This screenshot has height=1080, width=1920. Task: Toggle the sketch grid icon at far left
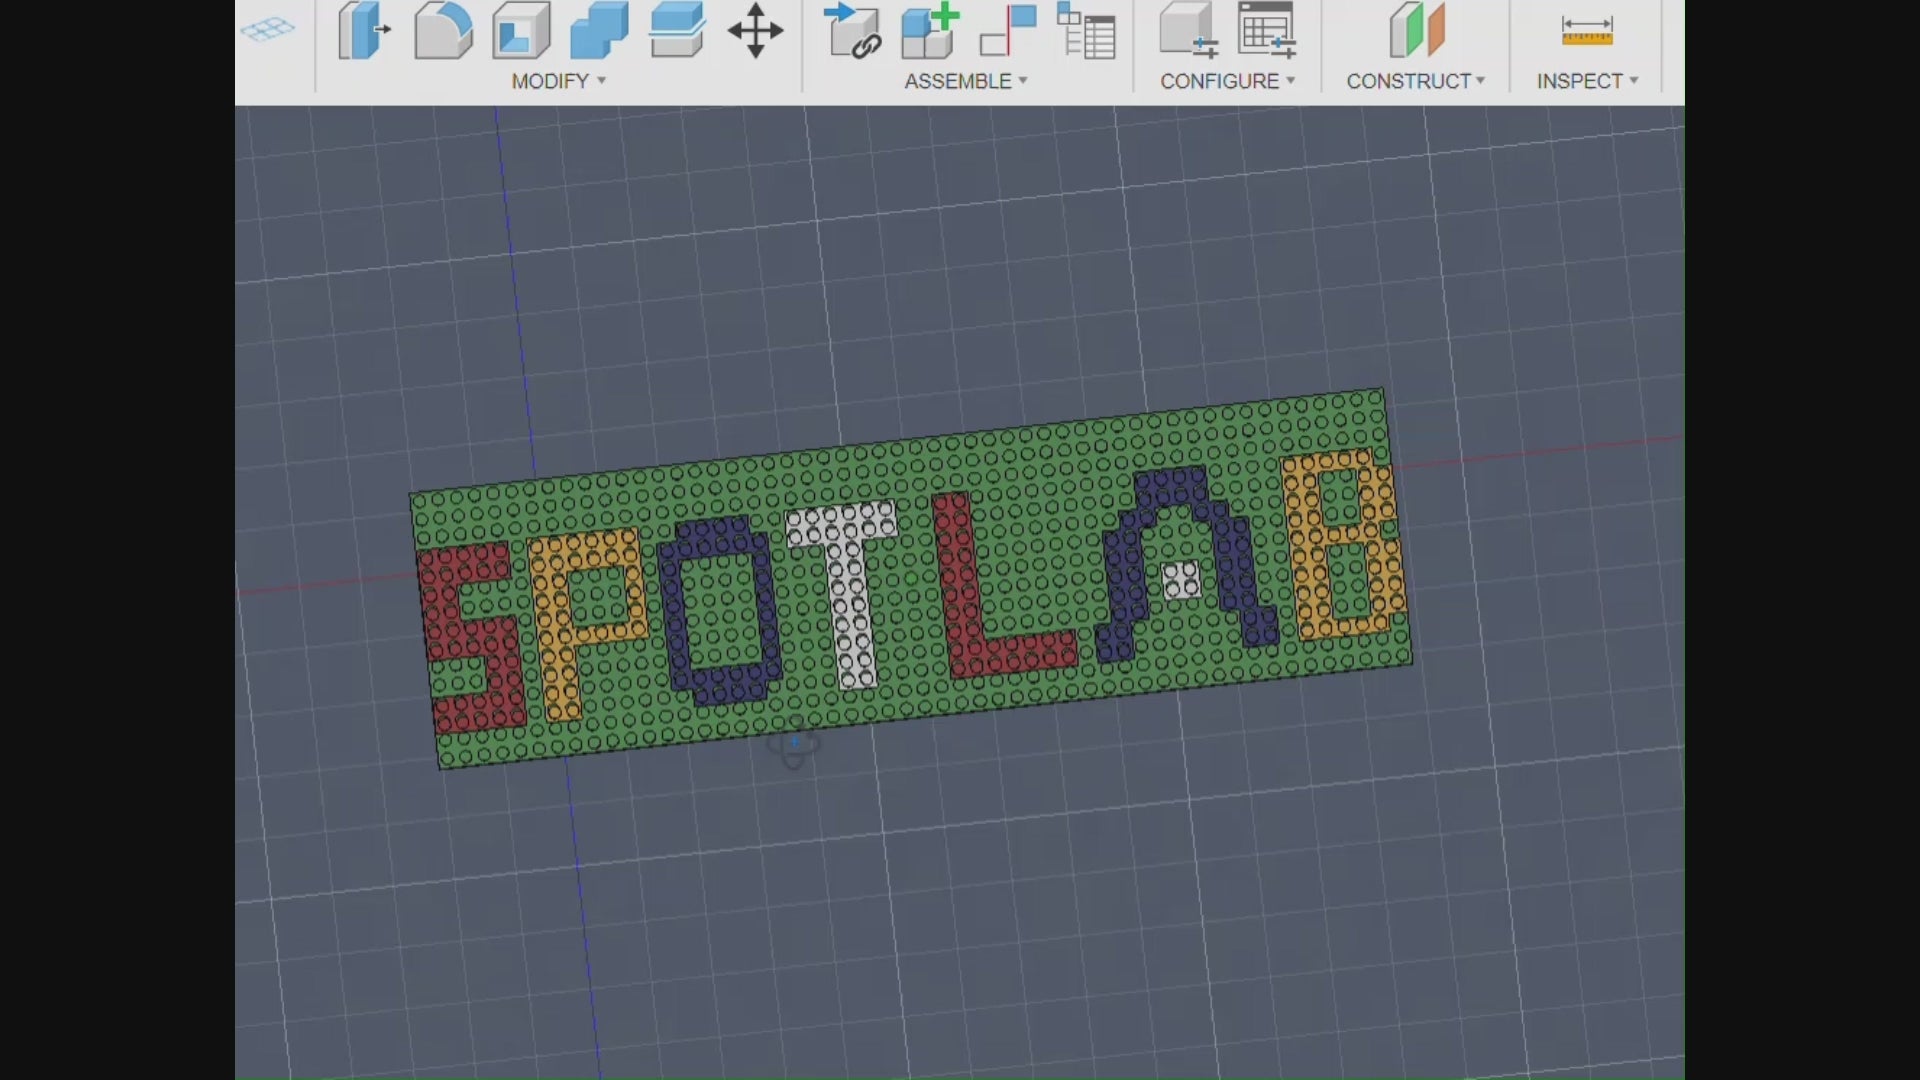(268, 30)
